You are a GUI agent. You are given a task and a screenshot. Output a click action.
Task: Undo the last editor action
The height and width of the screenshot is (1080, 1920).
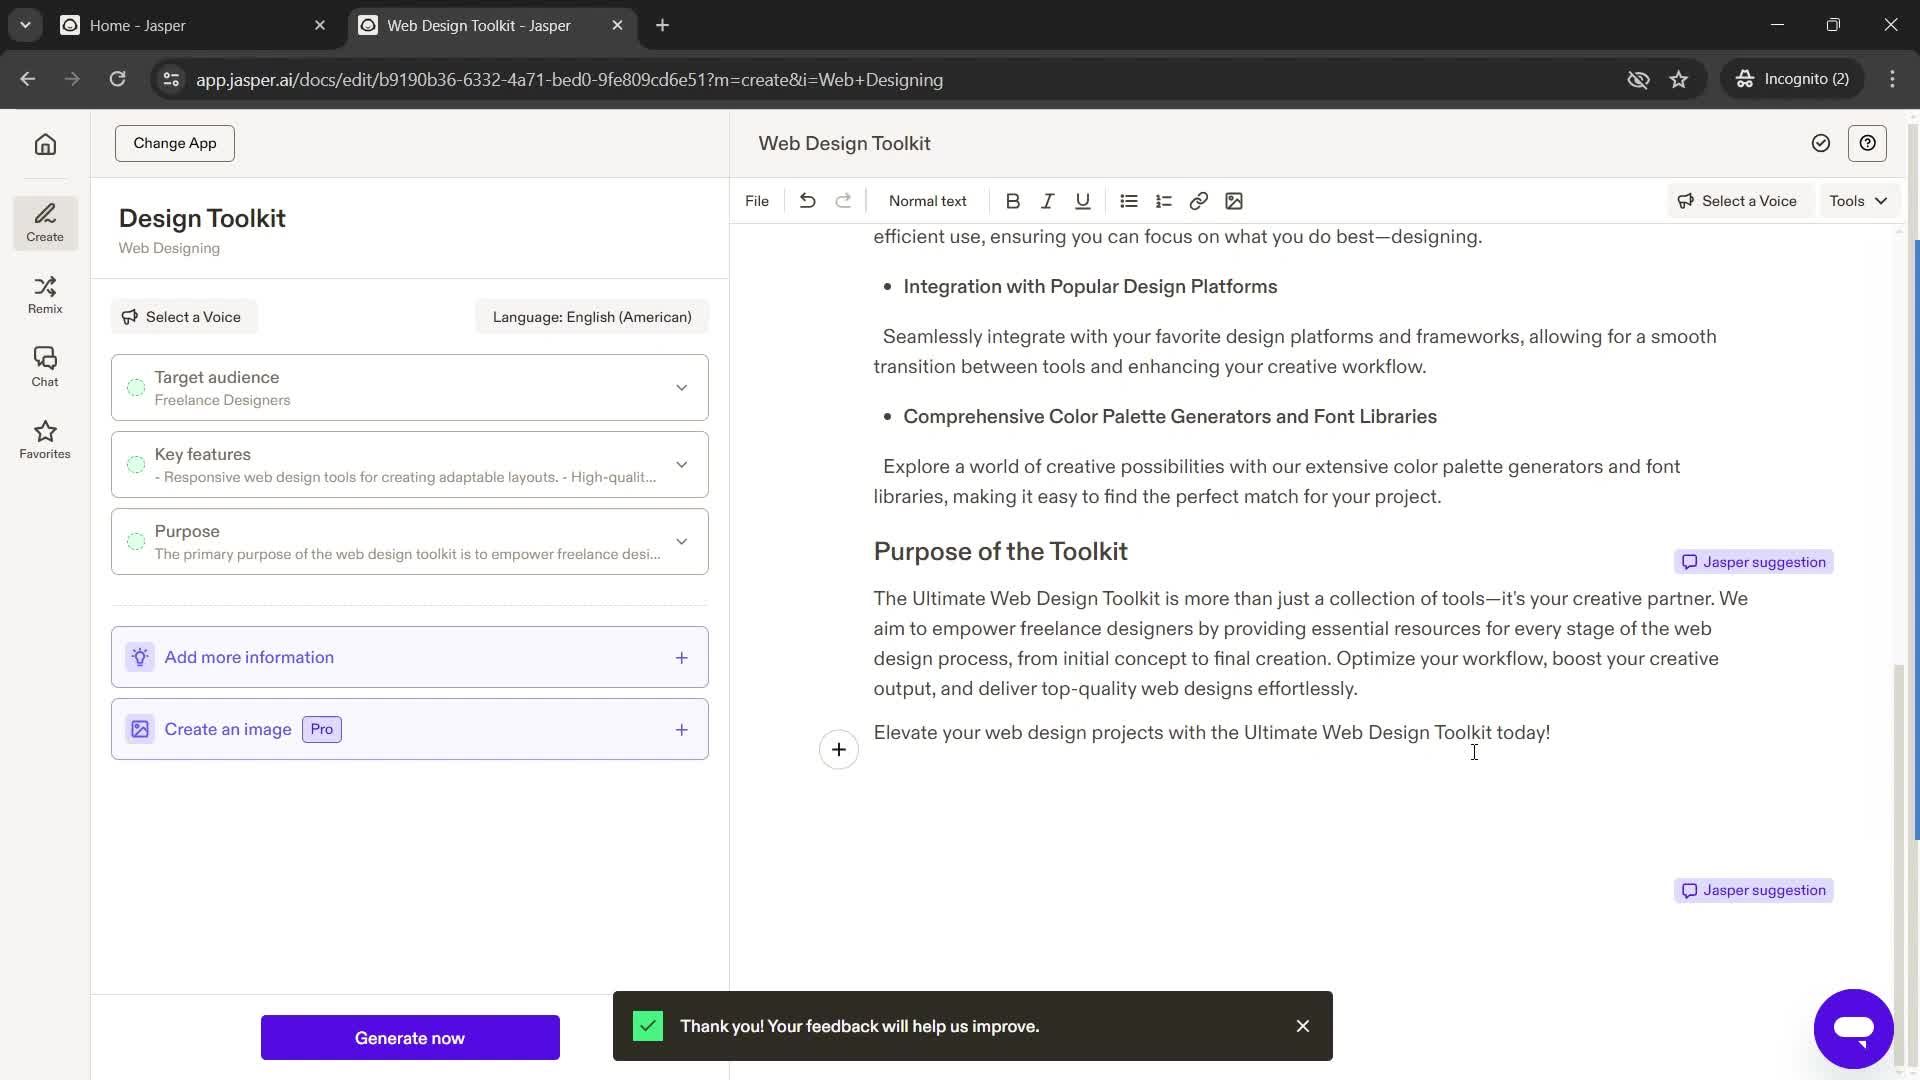(x=808, y=201)
